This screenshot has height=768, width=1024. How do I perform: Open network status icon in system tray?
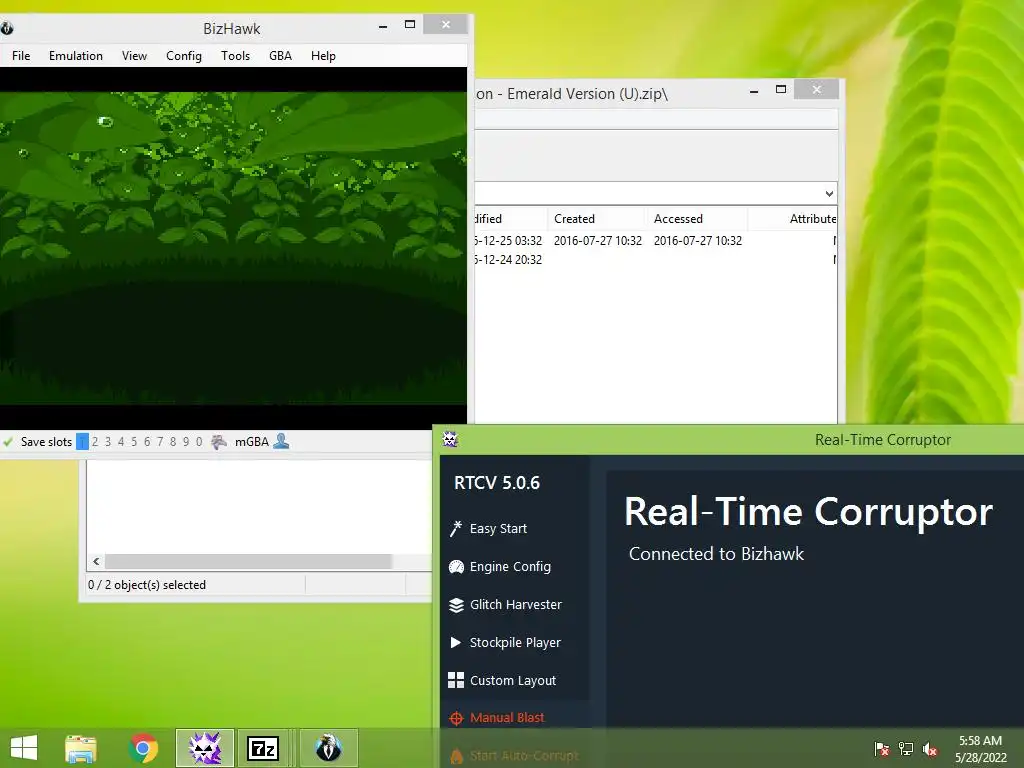click(906, 749)
